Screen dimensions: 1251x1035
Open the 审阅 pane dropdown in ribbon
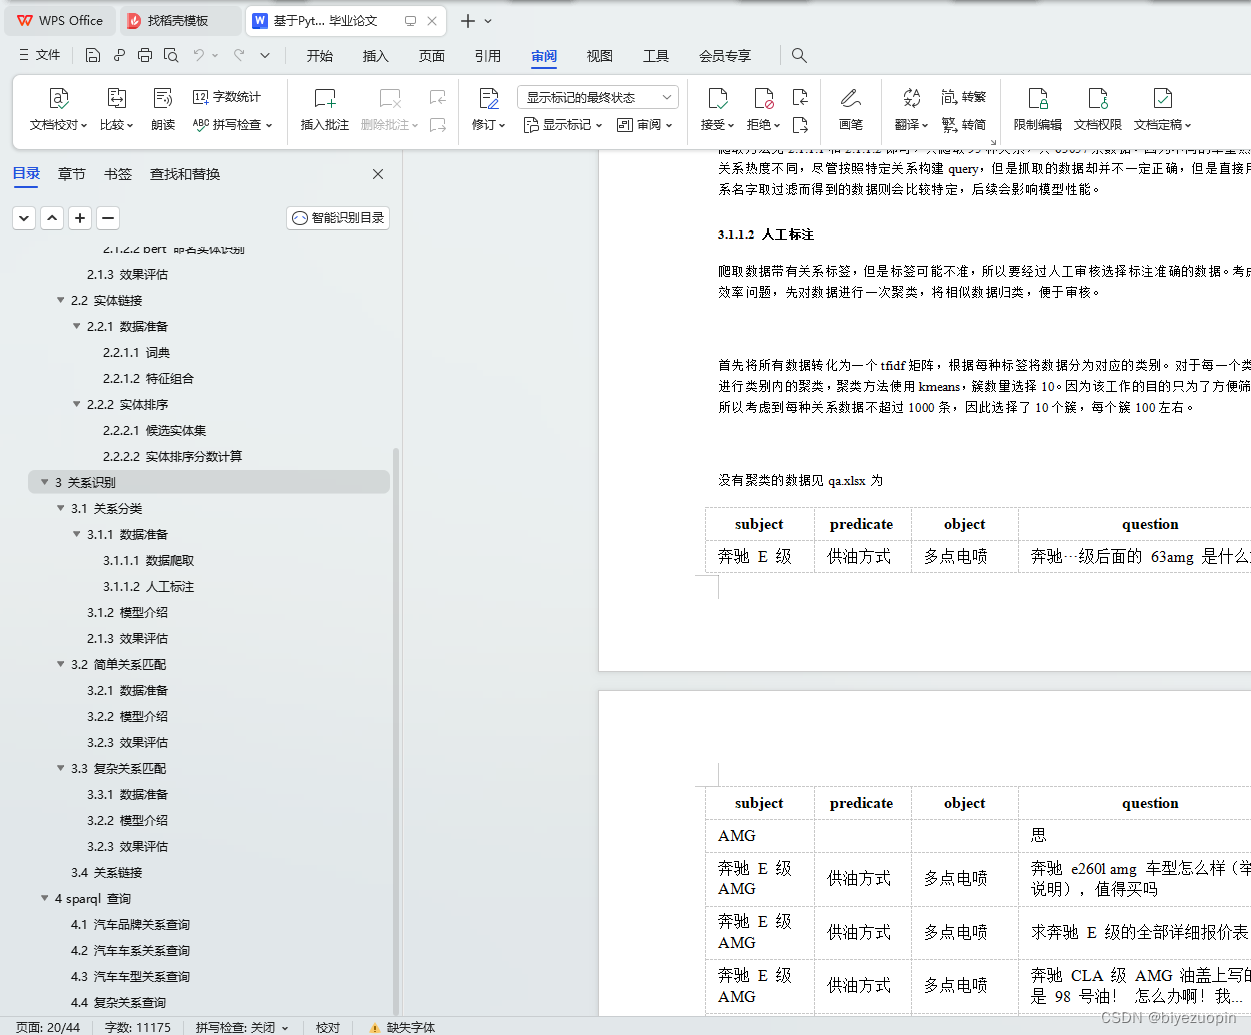(x=645, y=125)
